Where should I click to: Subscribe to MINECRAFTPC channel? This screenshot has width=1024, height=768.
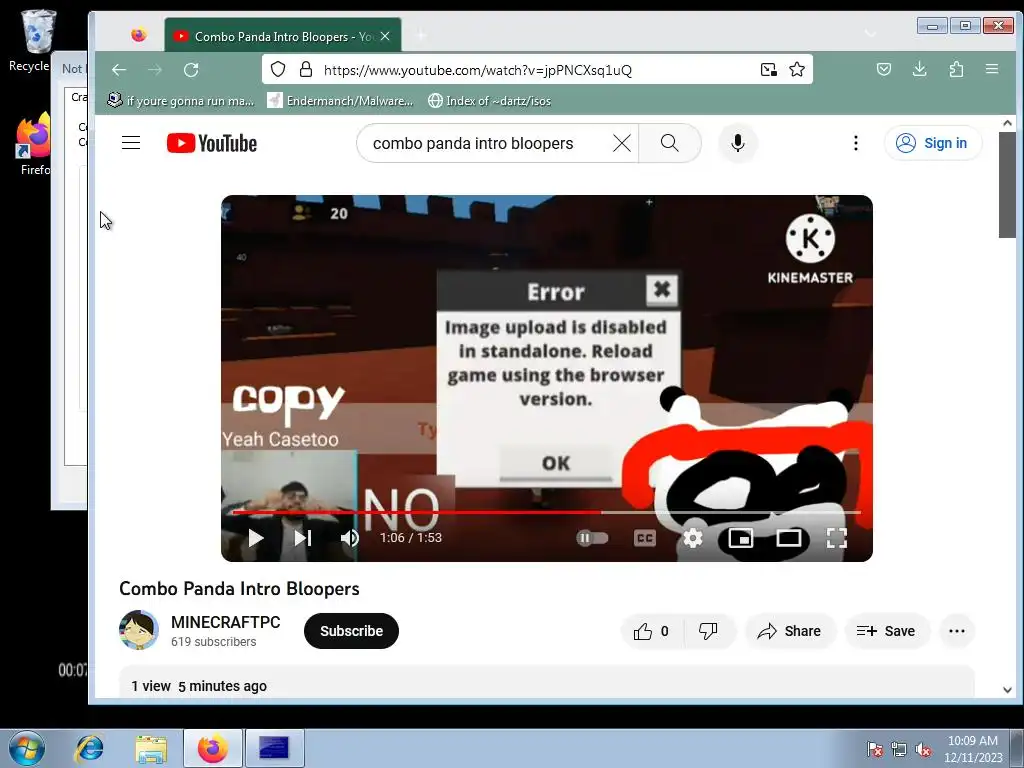click(x=351, y=631)
